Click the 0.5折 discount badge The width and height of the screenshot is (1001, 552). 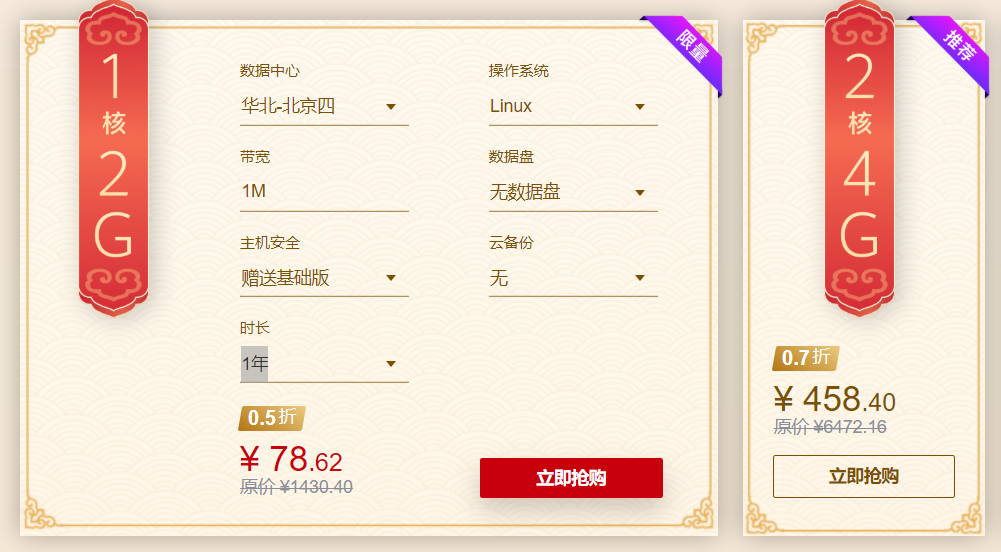(x=271, y=418)
